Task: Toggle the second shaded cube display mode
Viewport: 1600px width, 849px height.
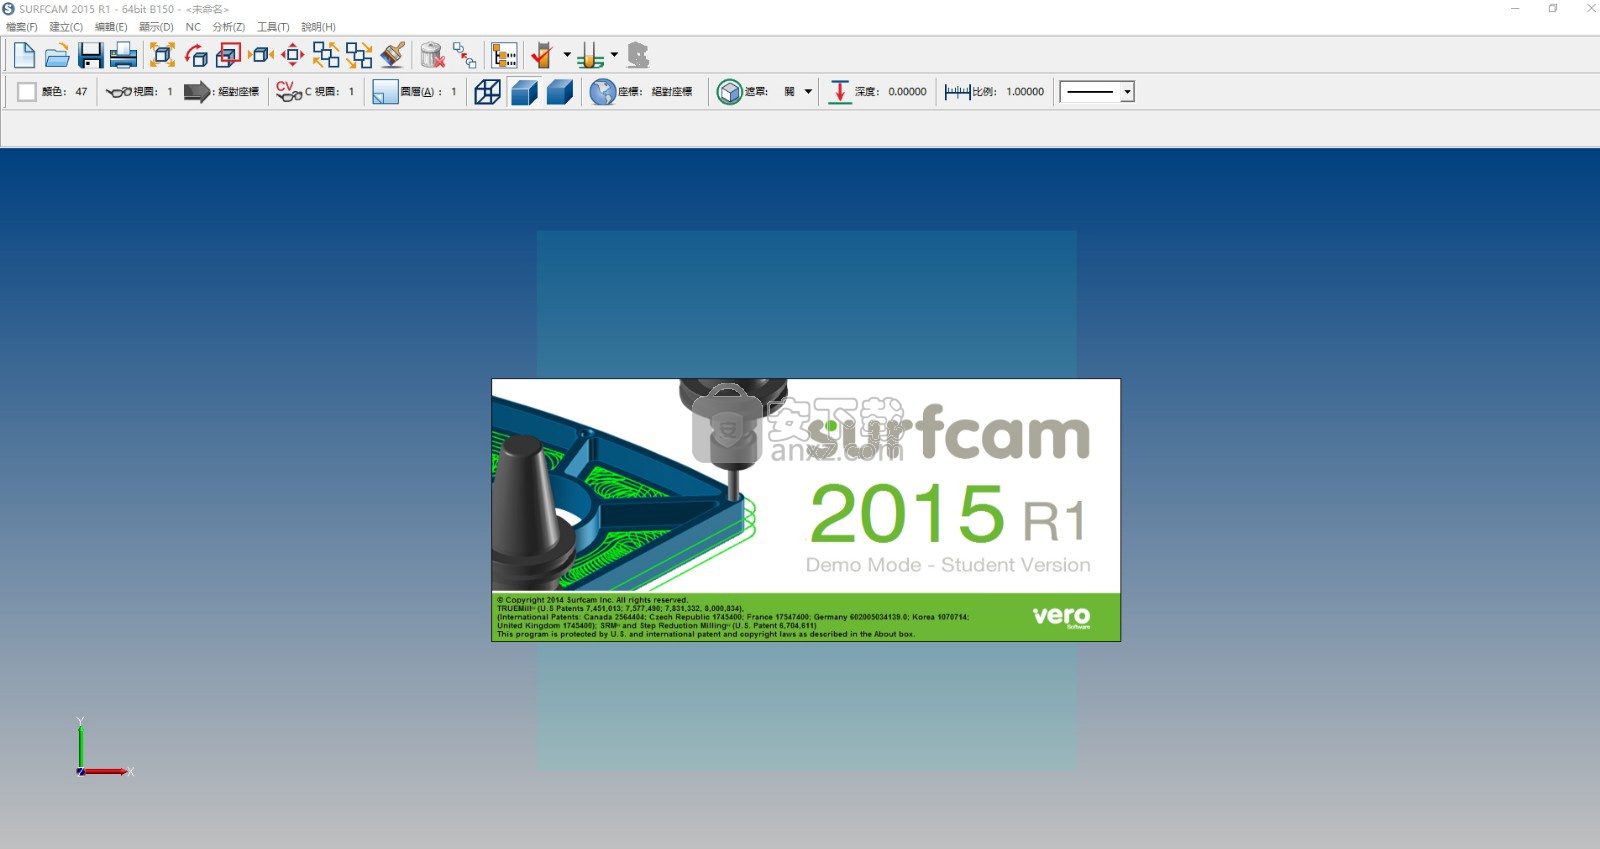Action: pyautogui.click(x=560, y=92)
